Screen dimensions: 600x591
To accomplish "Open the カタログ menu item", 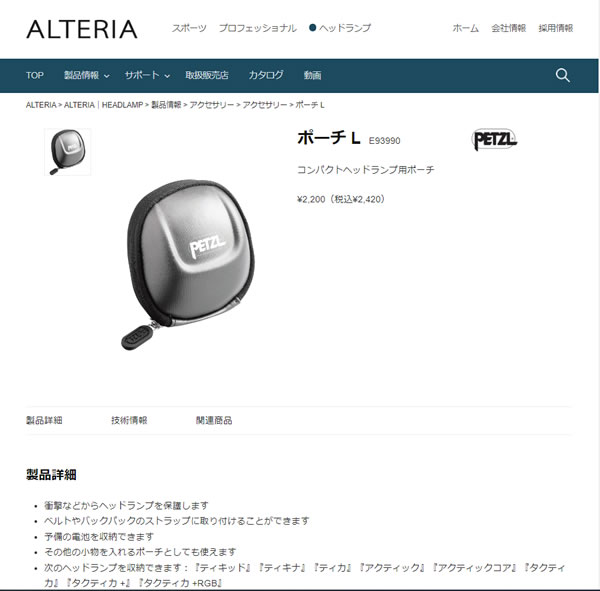I will (266, 75).
